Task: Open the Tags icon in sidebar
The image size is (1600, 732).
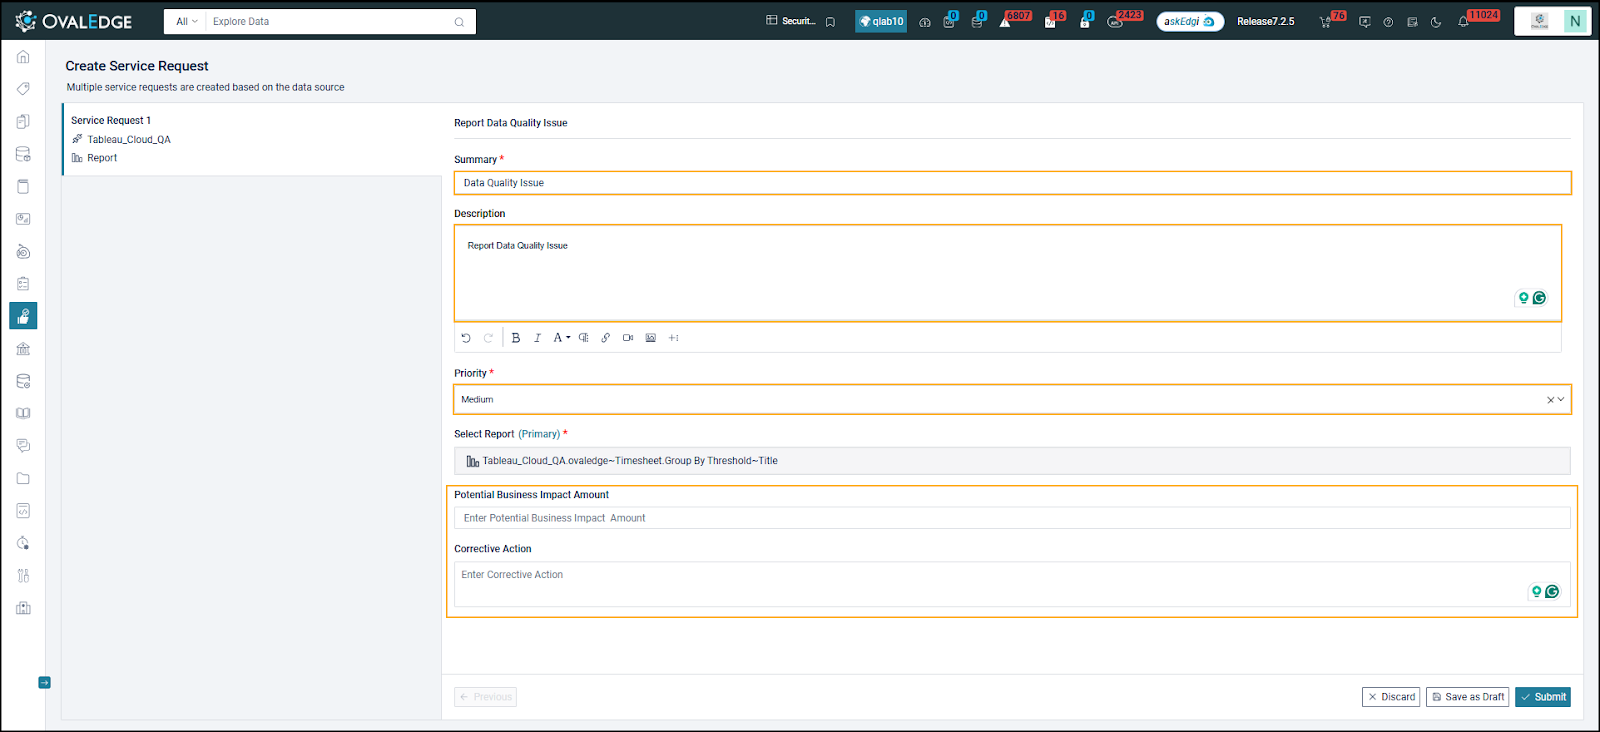Action: coord(23,89)
